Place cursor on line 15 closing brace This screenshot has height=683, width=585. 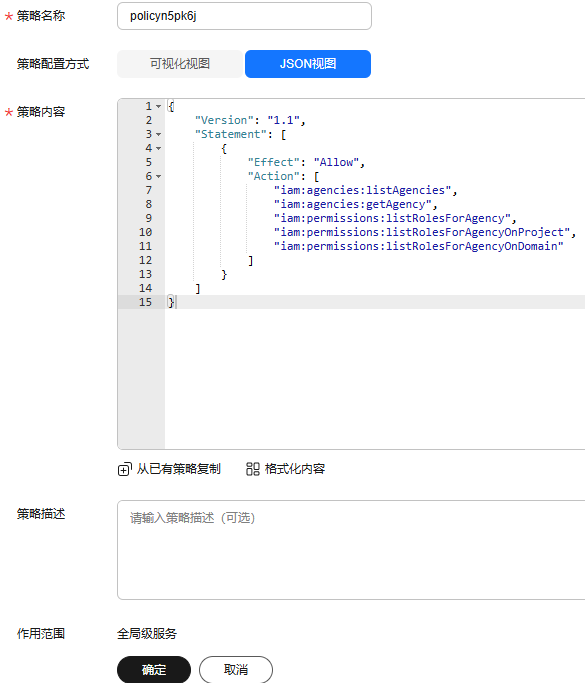point(171,302)
